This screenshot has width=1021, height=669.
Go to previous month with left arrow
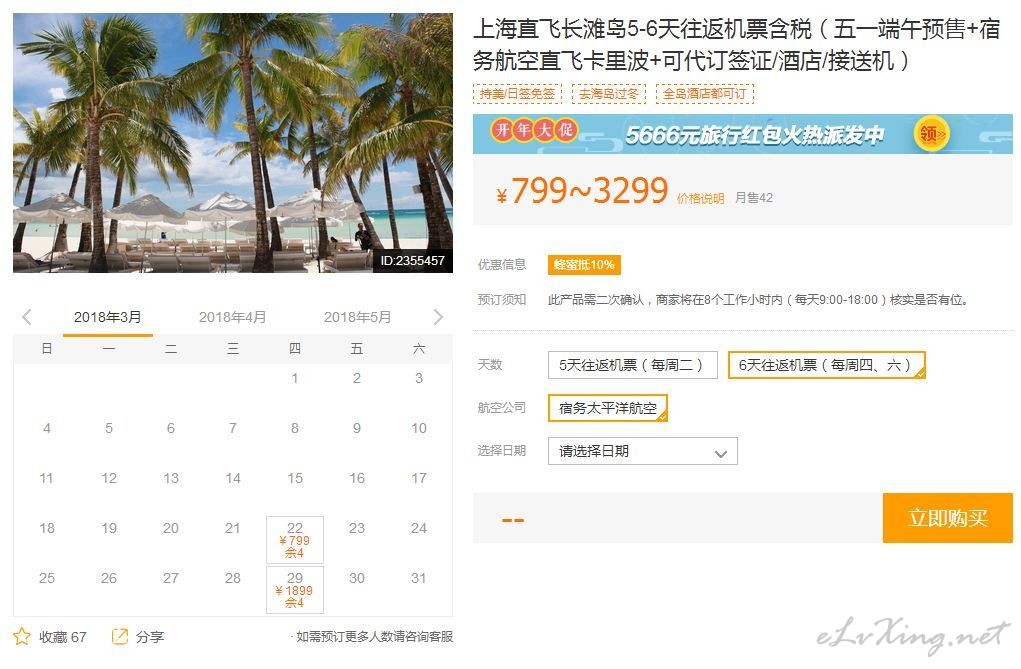point(27,317)
